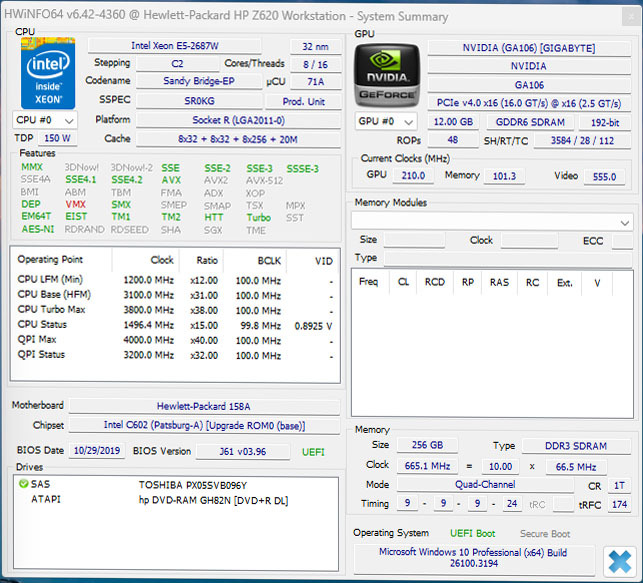
Task: Click the Freq column header in memory table
Action: pyautogui.click(x=368, y=282)
